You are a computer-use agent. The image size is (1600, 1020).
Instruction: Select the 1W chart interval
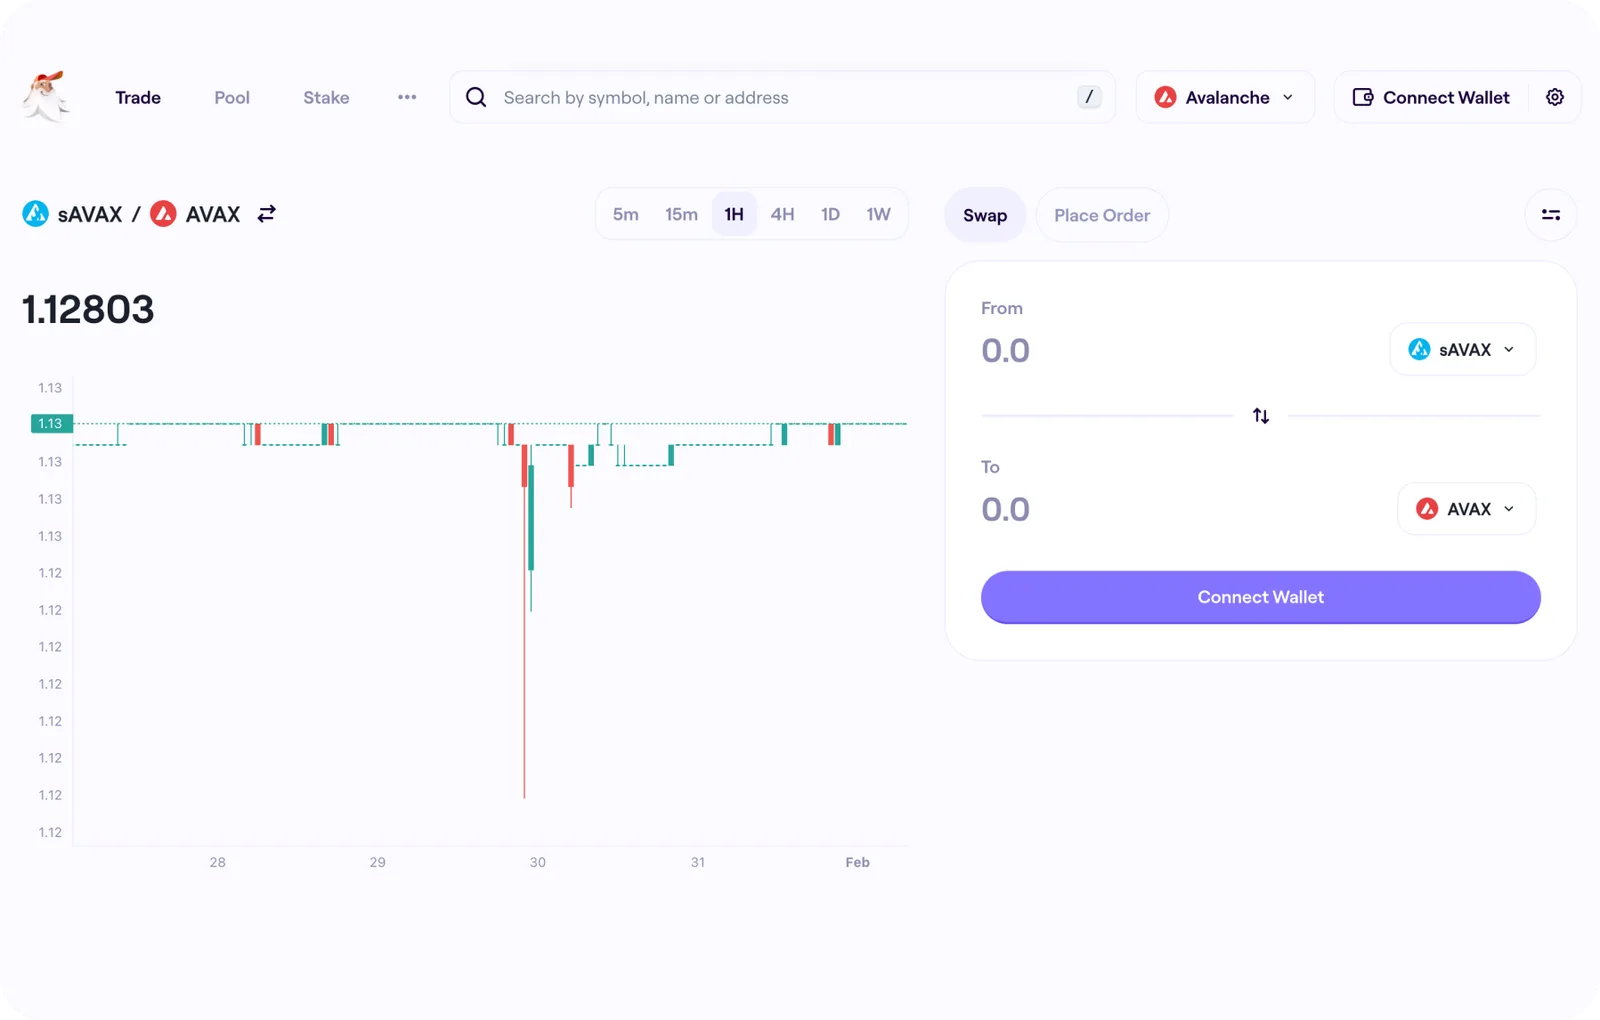point(878,214)
